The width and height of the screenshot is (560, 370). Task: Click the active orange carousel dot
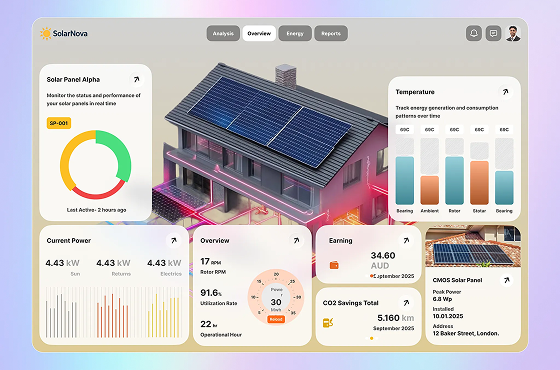pyautogui.click(x=371, y=338)
